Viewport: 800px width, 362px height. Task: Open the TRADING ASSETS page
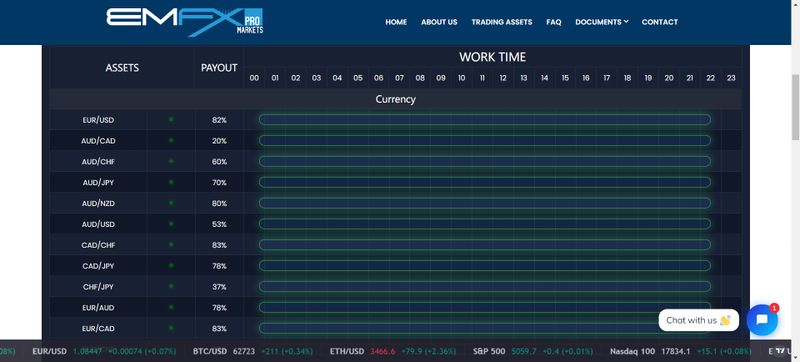click(502, 22)
